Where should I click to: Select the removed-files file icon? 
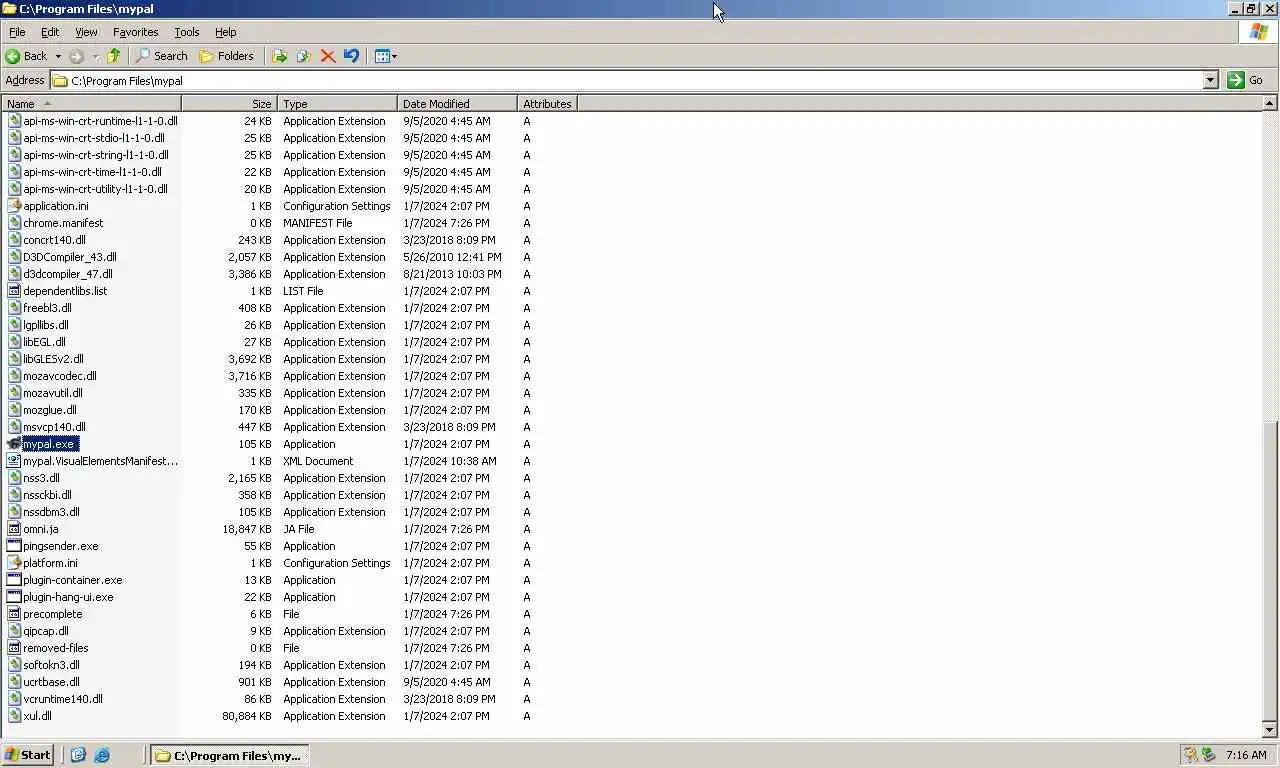point(14,648)
